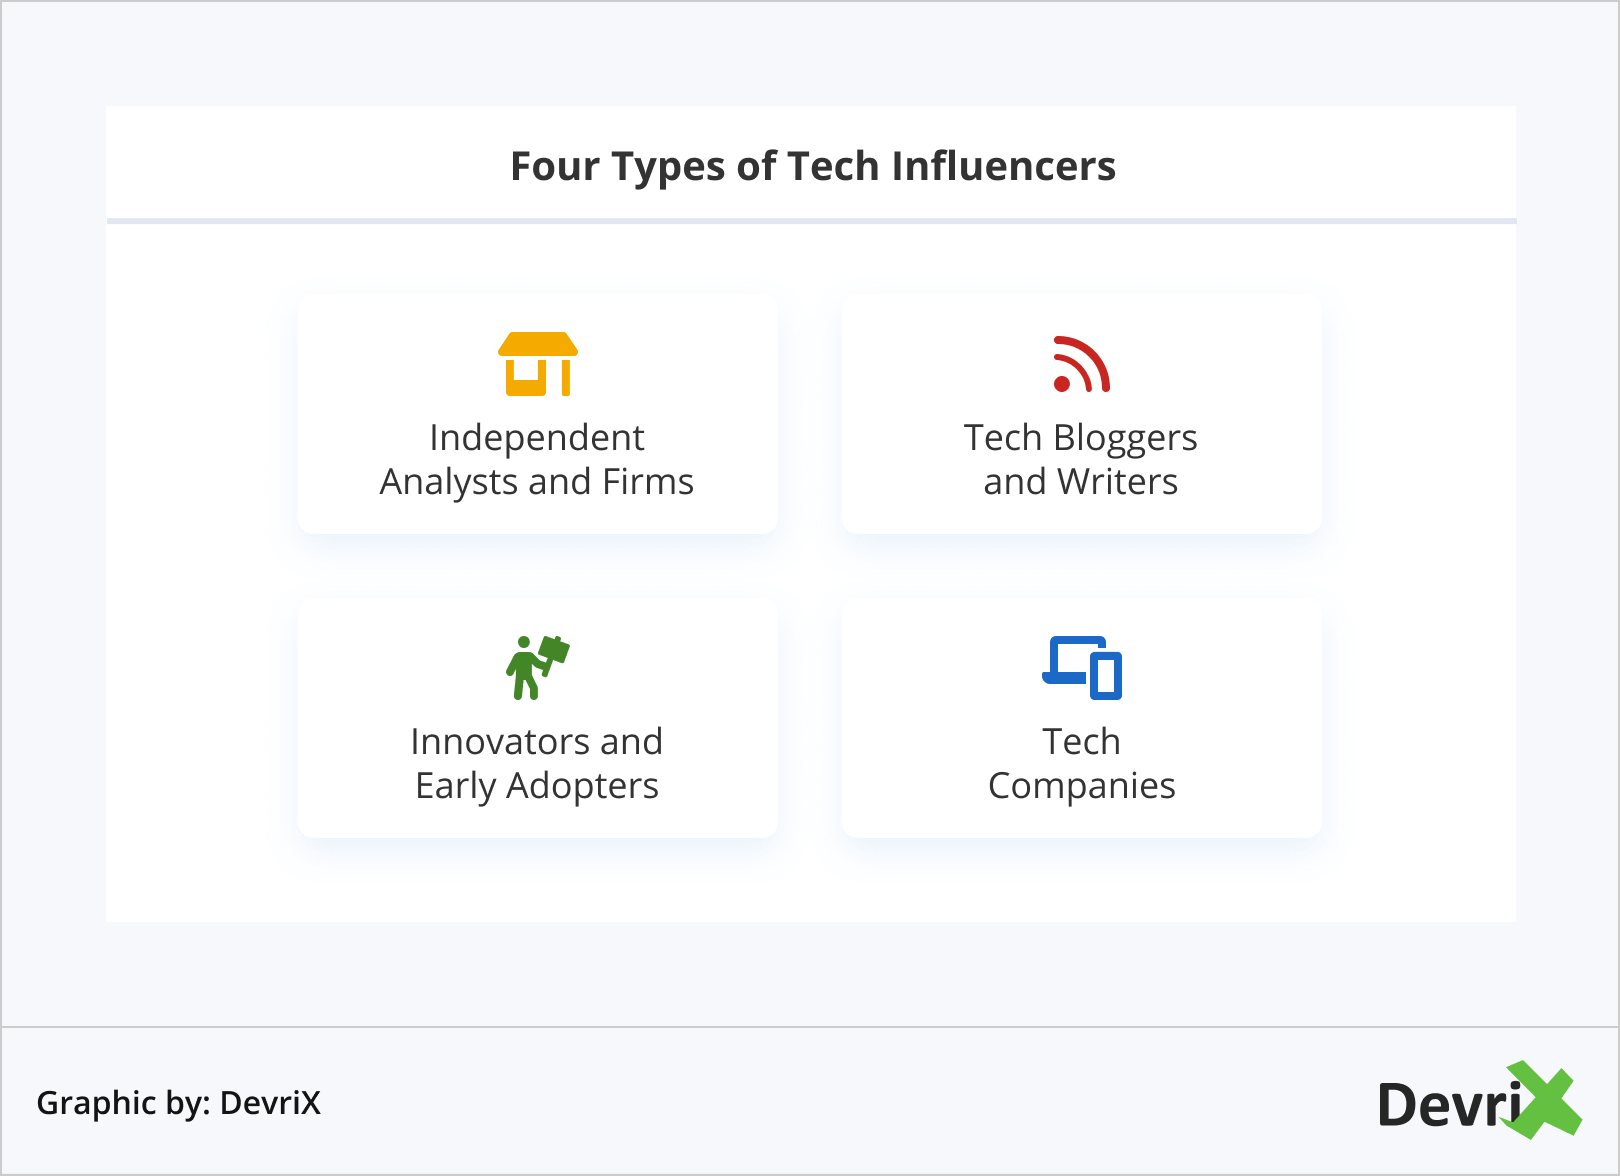The image size is (1620, 1176).
Task: Click the word 'Companies'
Action: pyautogui.click(x=1081, y=786)
